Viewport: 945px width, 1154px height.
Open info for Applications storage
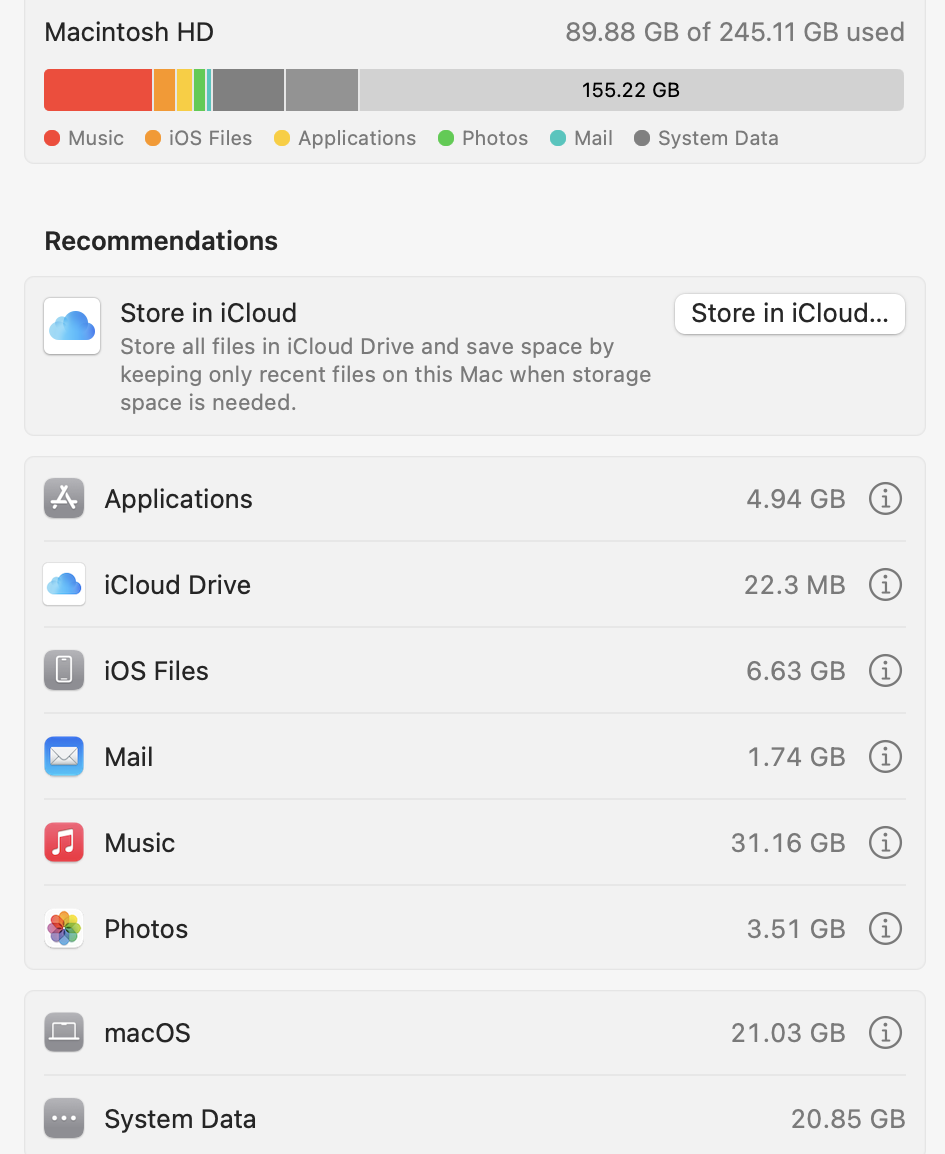pyautogui.click(x=885, y=498)
